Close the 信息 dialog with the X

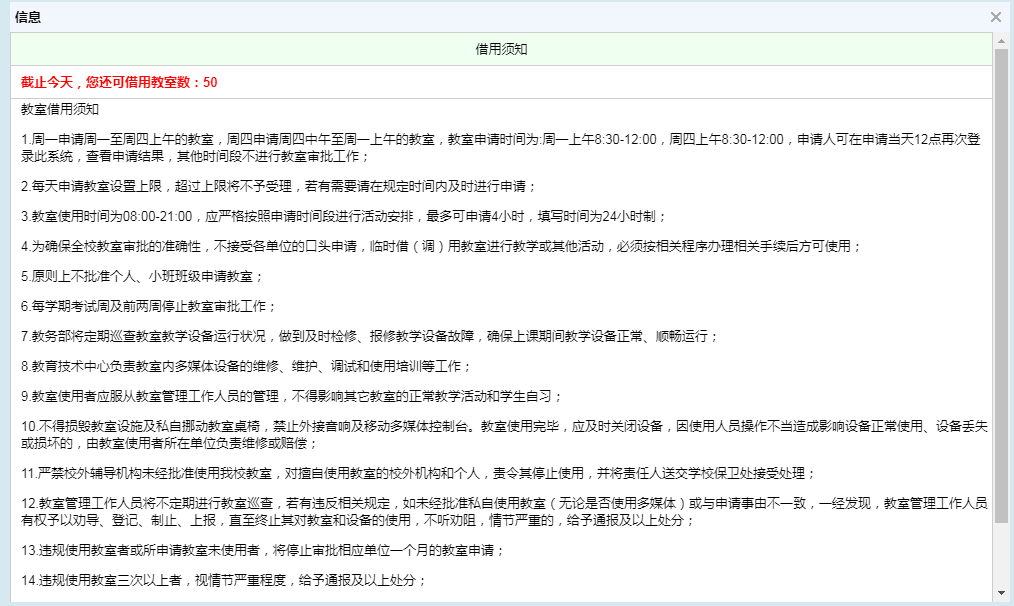point(995,17)
